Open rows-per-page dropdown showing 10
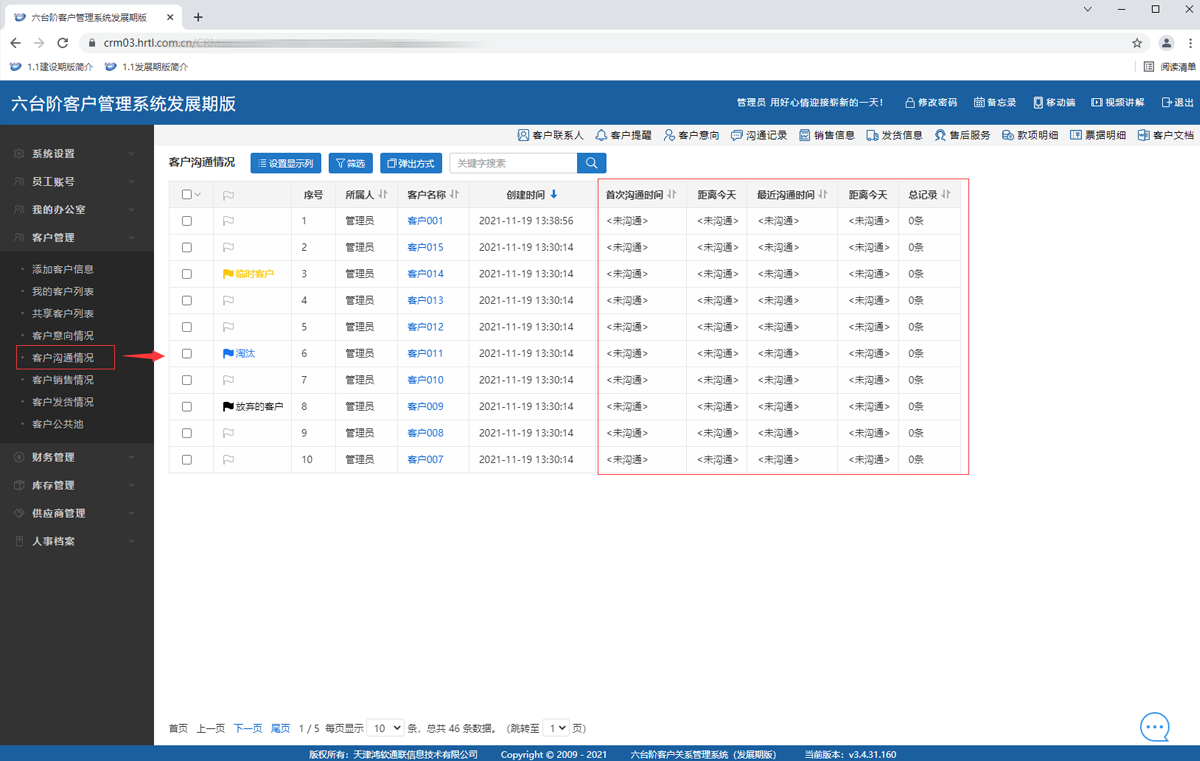 click(385, 729)
